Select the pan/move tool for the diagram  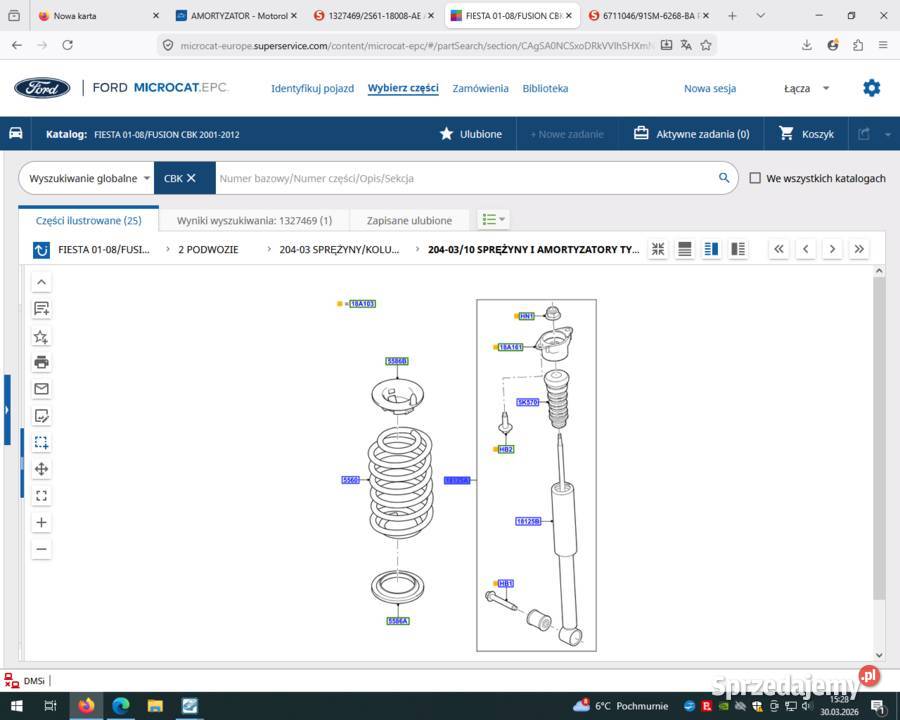(41, 469)
